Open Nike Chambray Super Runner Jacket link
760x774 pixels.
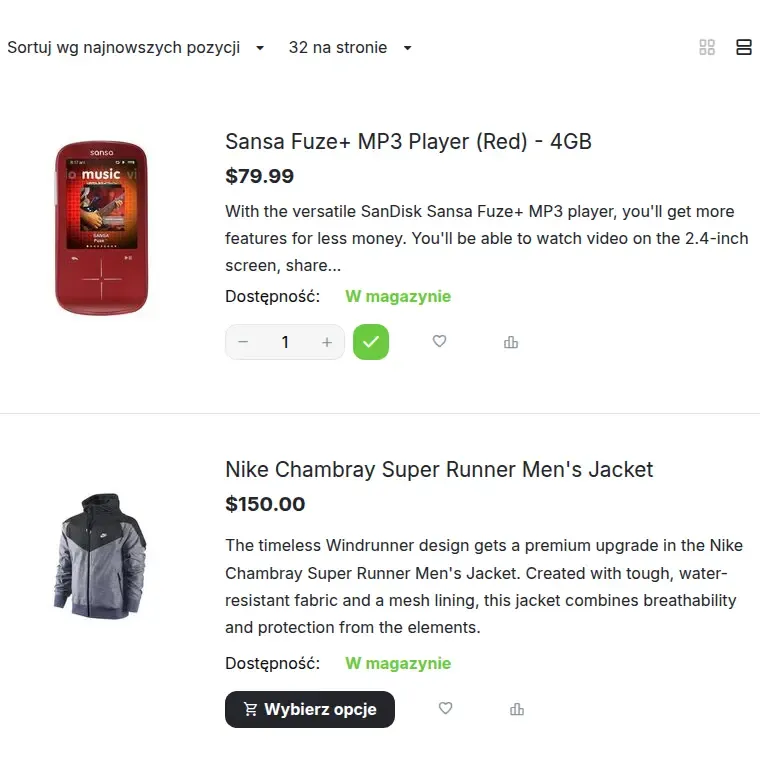439,469
